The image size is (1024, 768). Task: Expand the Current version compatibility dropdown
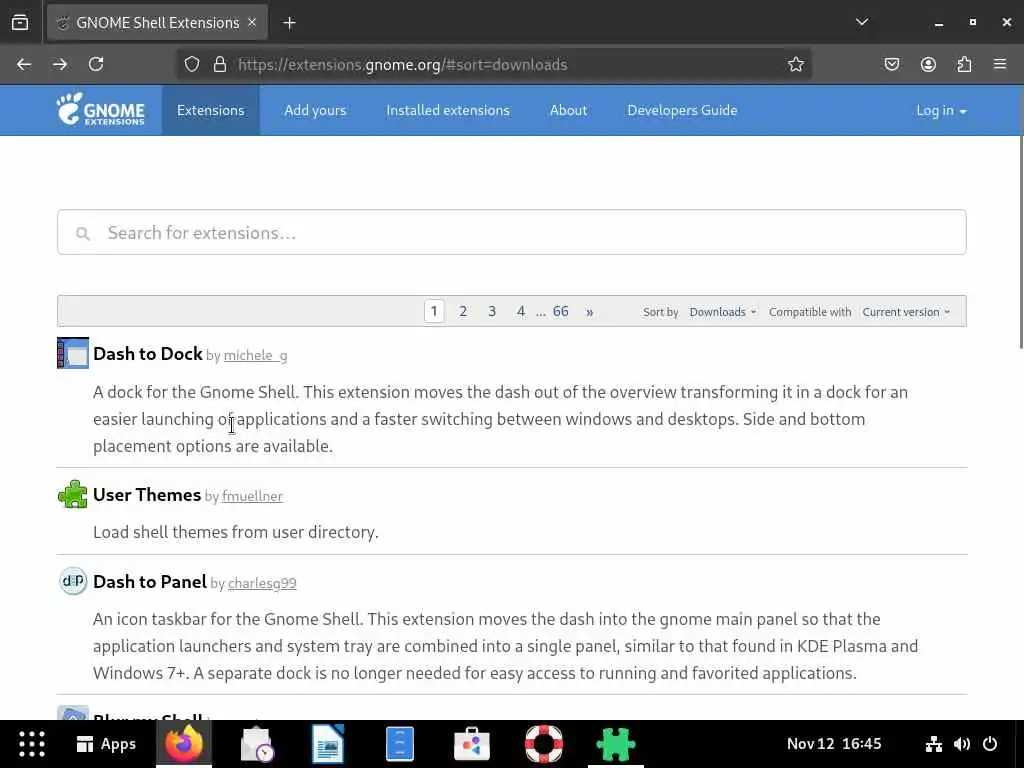[x=906, y=312]
